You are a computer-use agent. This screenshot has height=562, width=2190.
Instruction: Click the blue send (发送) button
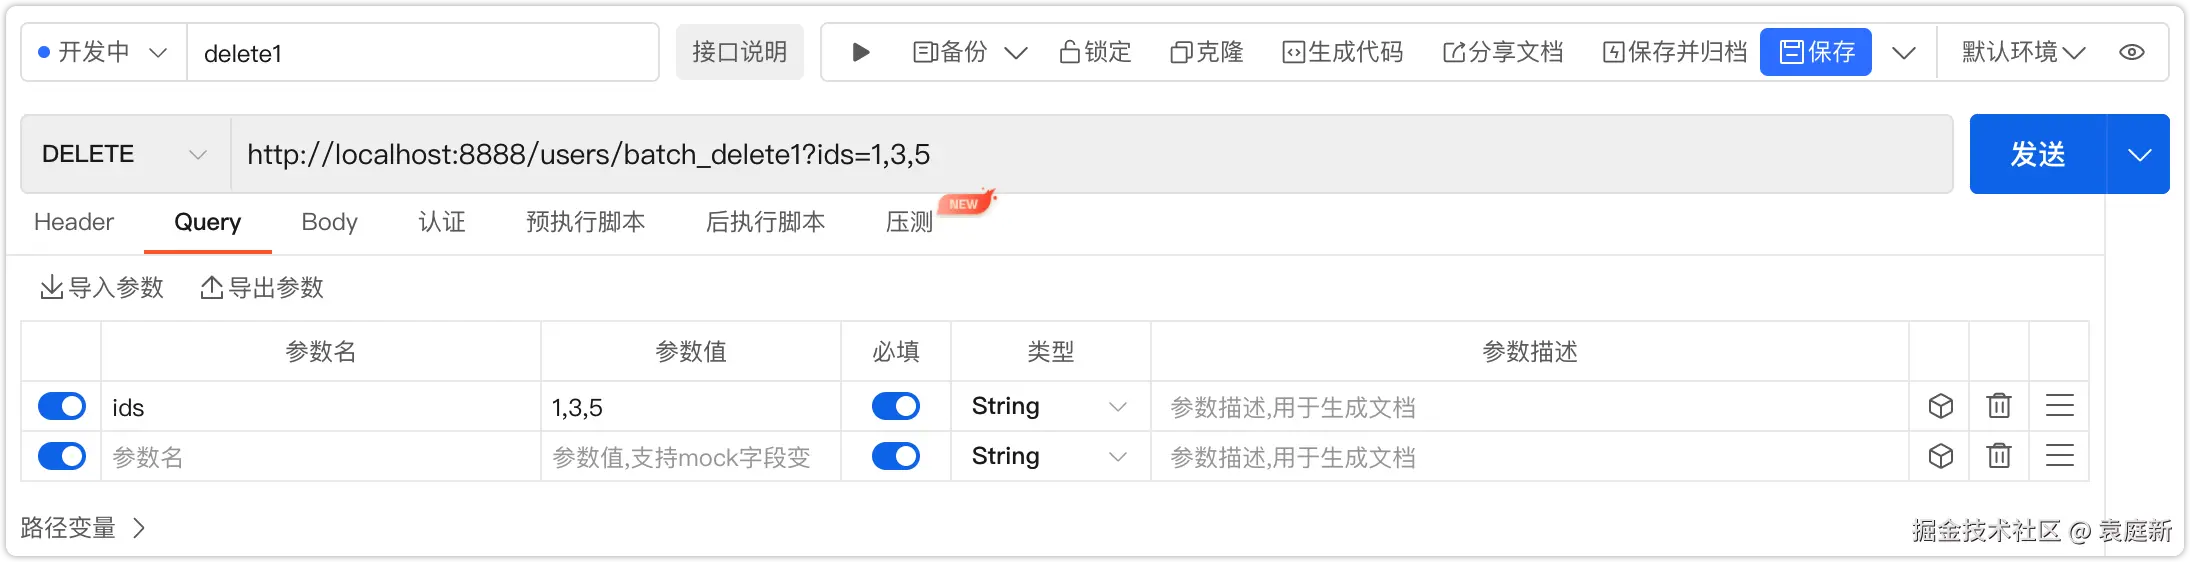click(x=2038, y=154)
